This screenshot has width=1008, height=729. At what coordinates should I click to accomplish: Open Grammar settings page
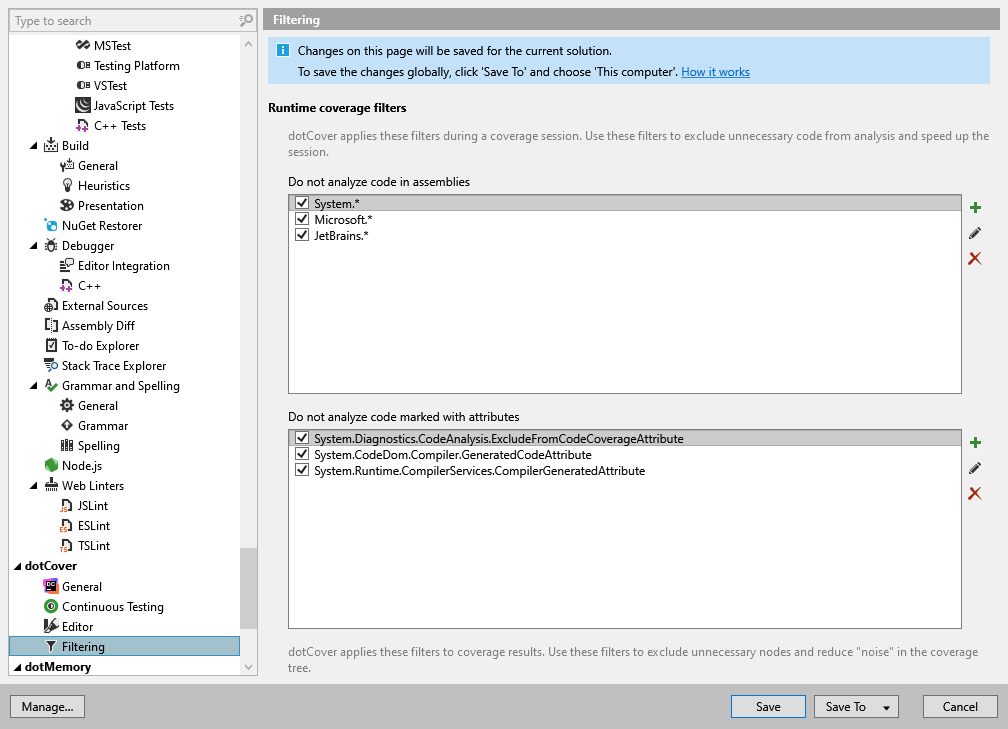pos(103,426)
